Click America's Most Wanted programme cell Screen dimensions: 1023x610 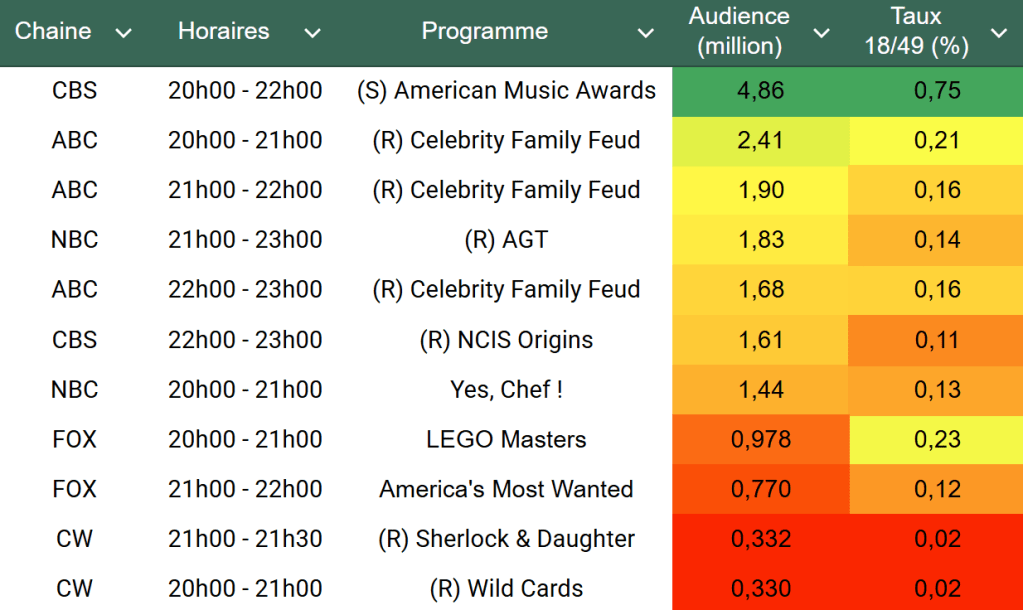coord(506,489)
